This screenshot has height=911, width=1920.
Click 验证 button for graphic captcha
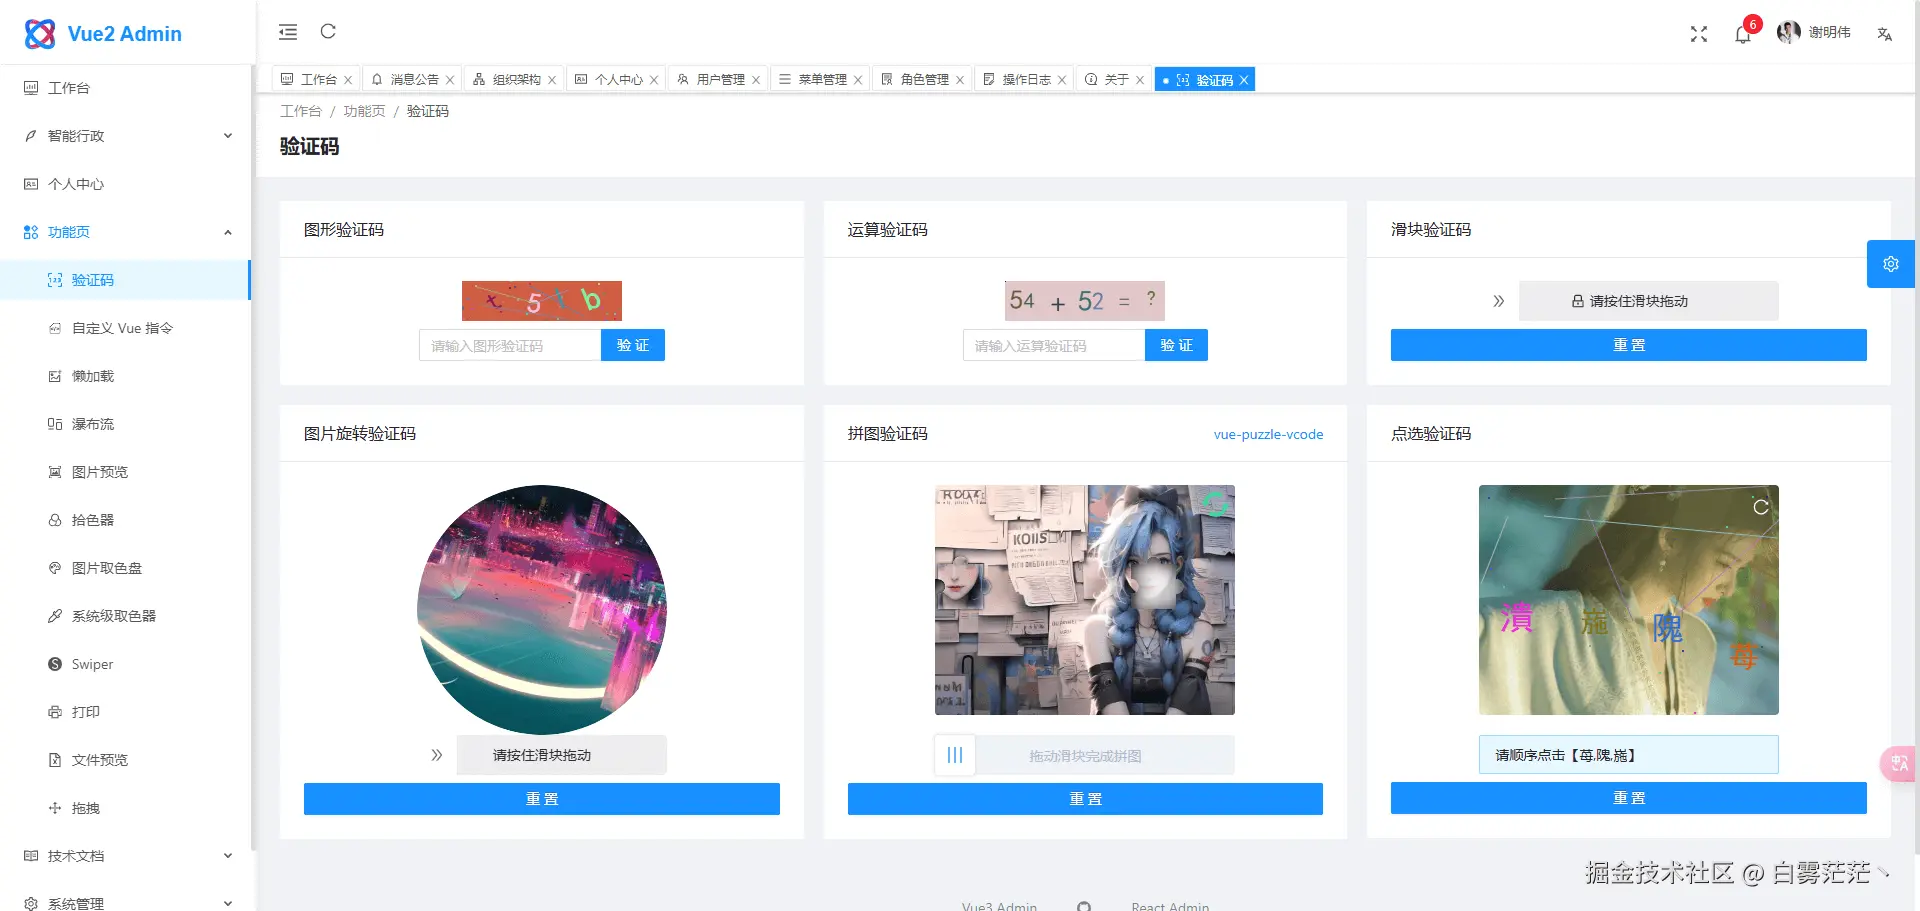(x=633, y=345)
